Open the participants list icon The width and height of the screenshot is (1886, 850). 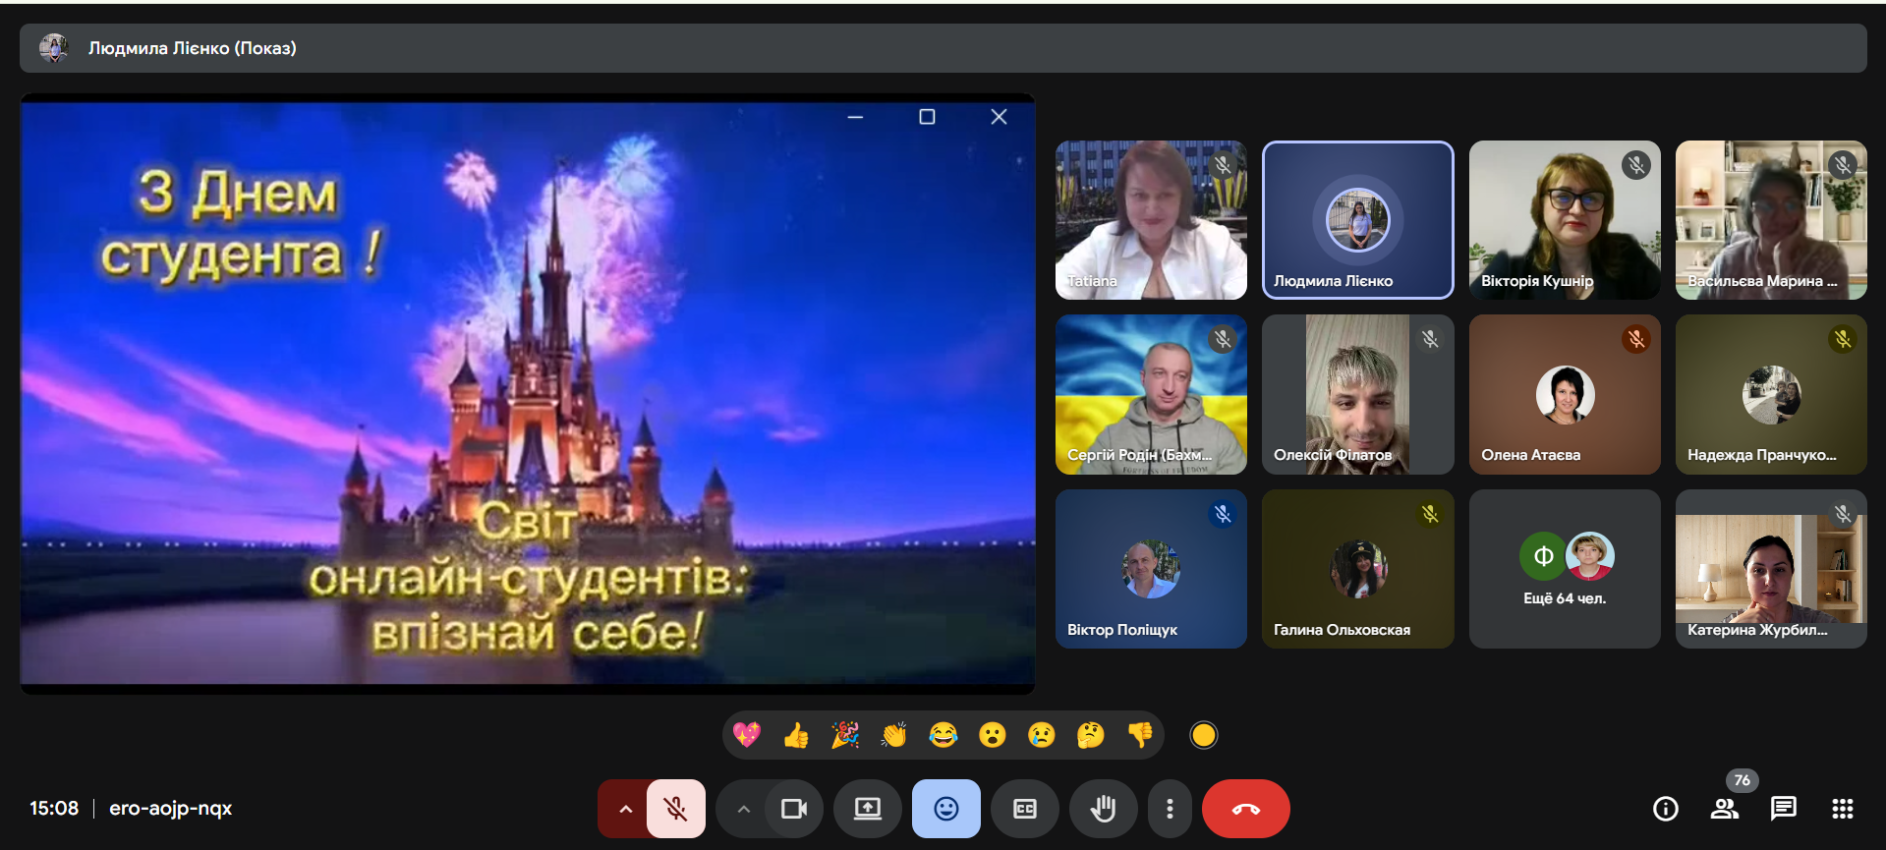tap(1724, 808)
